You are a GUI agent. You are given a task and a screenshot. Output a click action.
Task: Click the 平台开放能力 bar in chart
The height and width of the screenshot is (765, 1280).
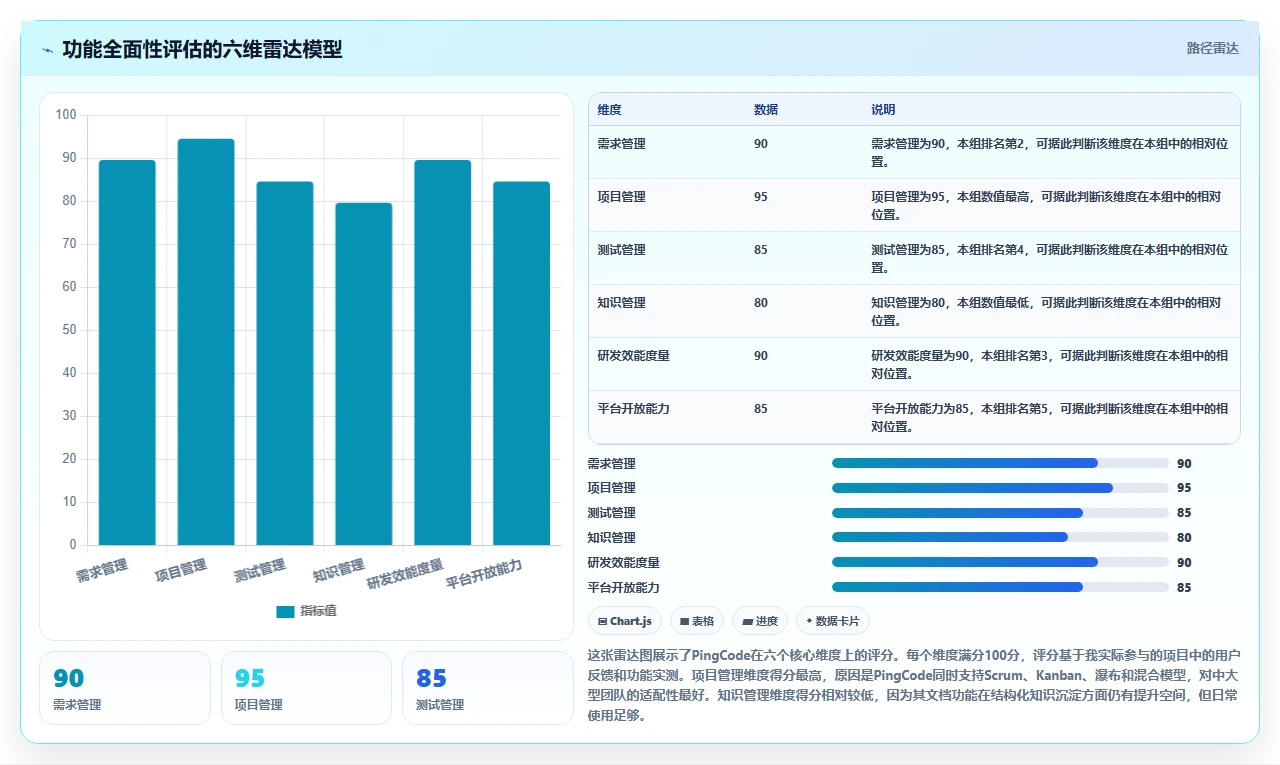point(522,363)
